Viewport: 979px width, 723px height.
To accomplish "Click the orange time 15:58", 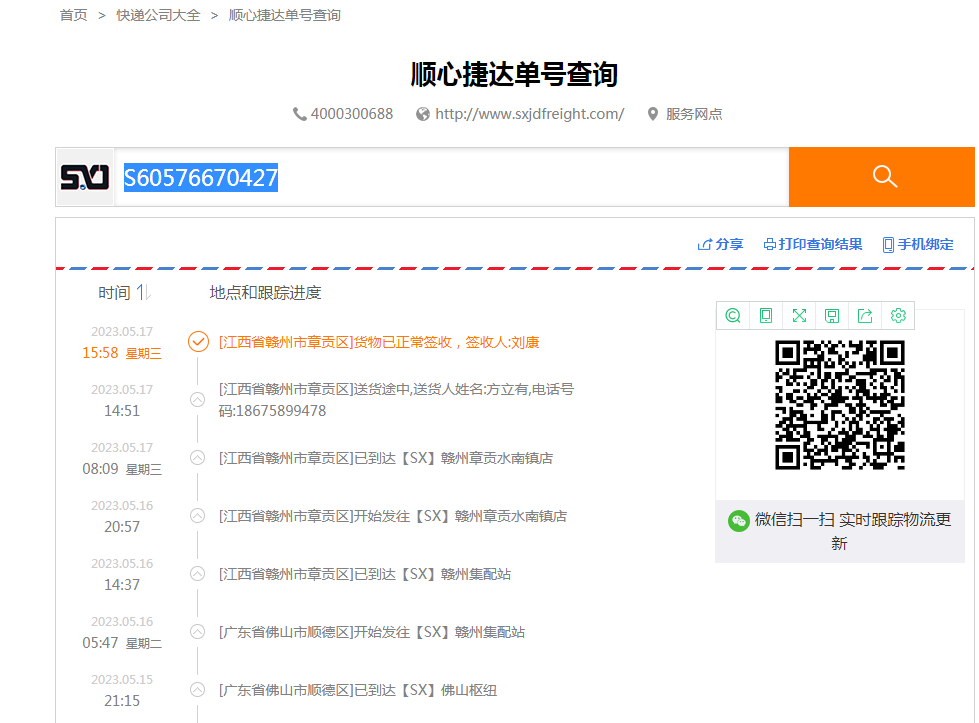I will [x=100, y=353].
